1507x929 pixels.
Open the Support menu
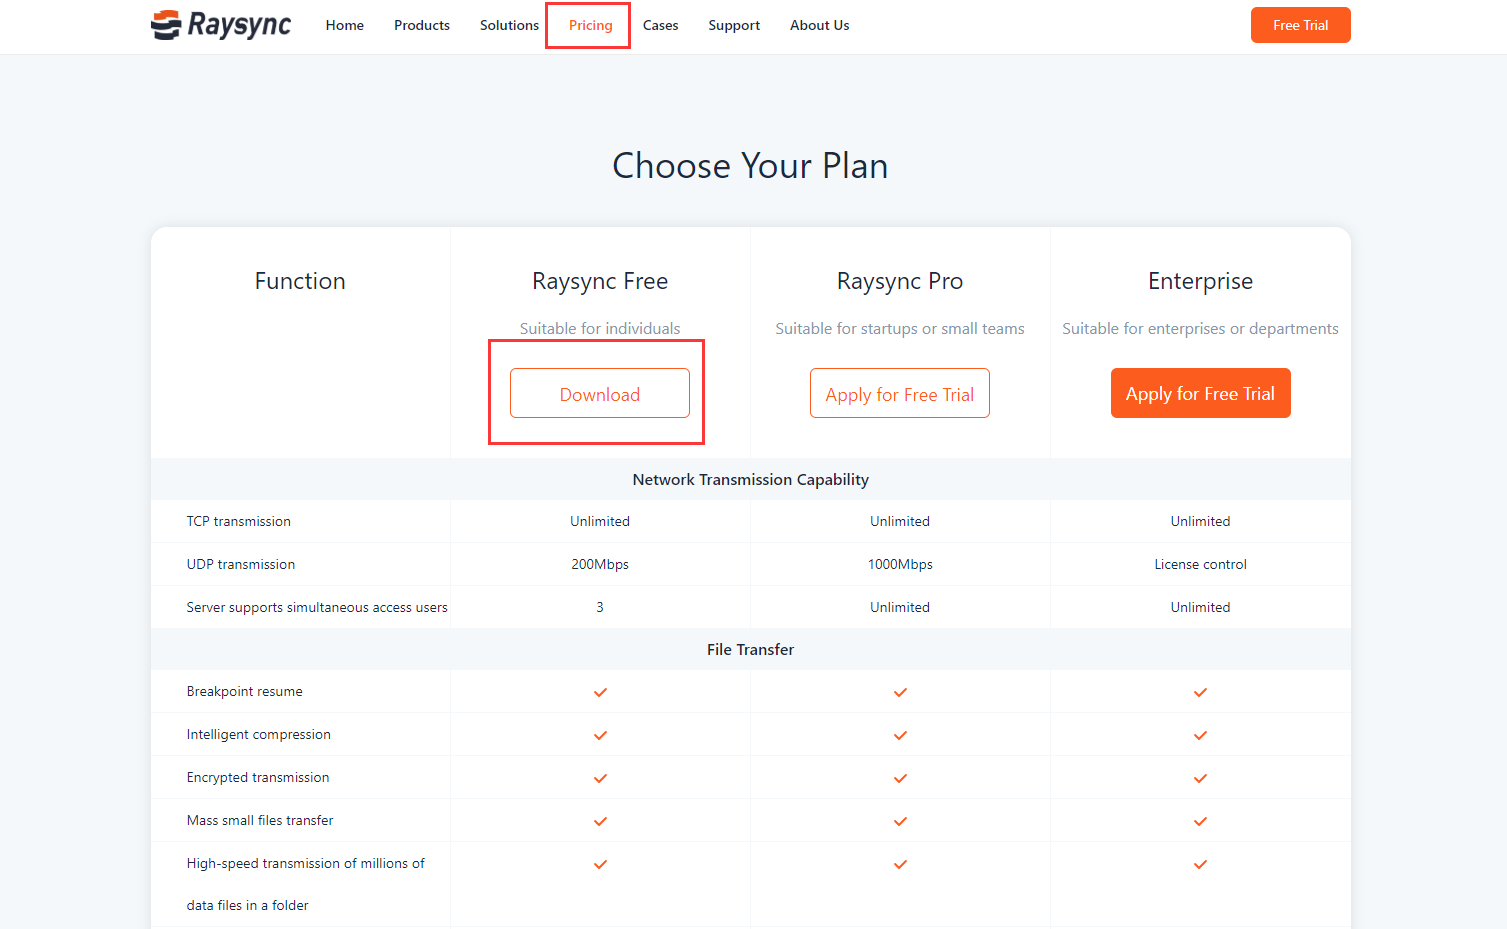[x=734, y=25]
